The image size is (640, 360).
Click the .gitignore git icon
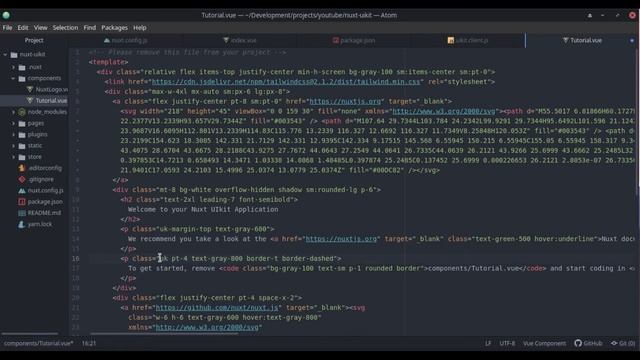pos(22,179)
